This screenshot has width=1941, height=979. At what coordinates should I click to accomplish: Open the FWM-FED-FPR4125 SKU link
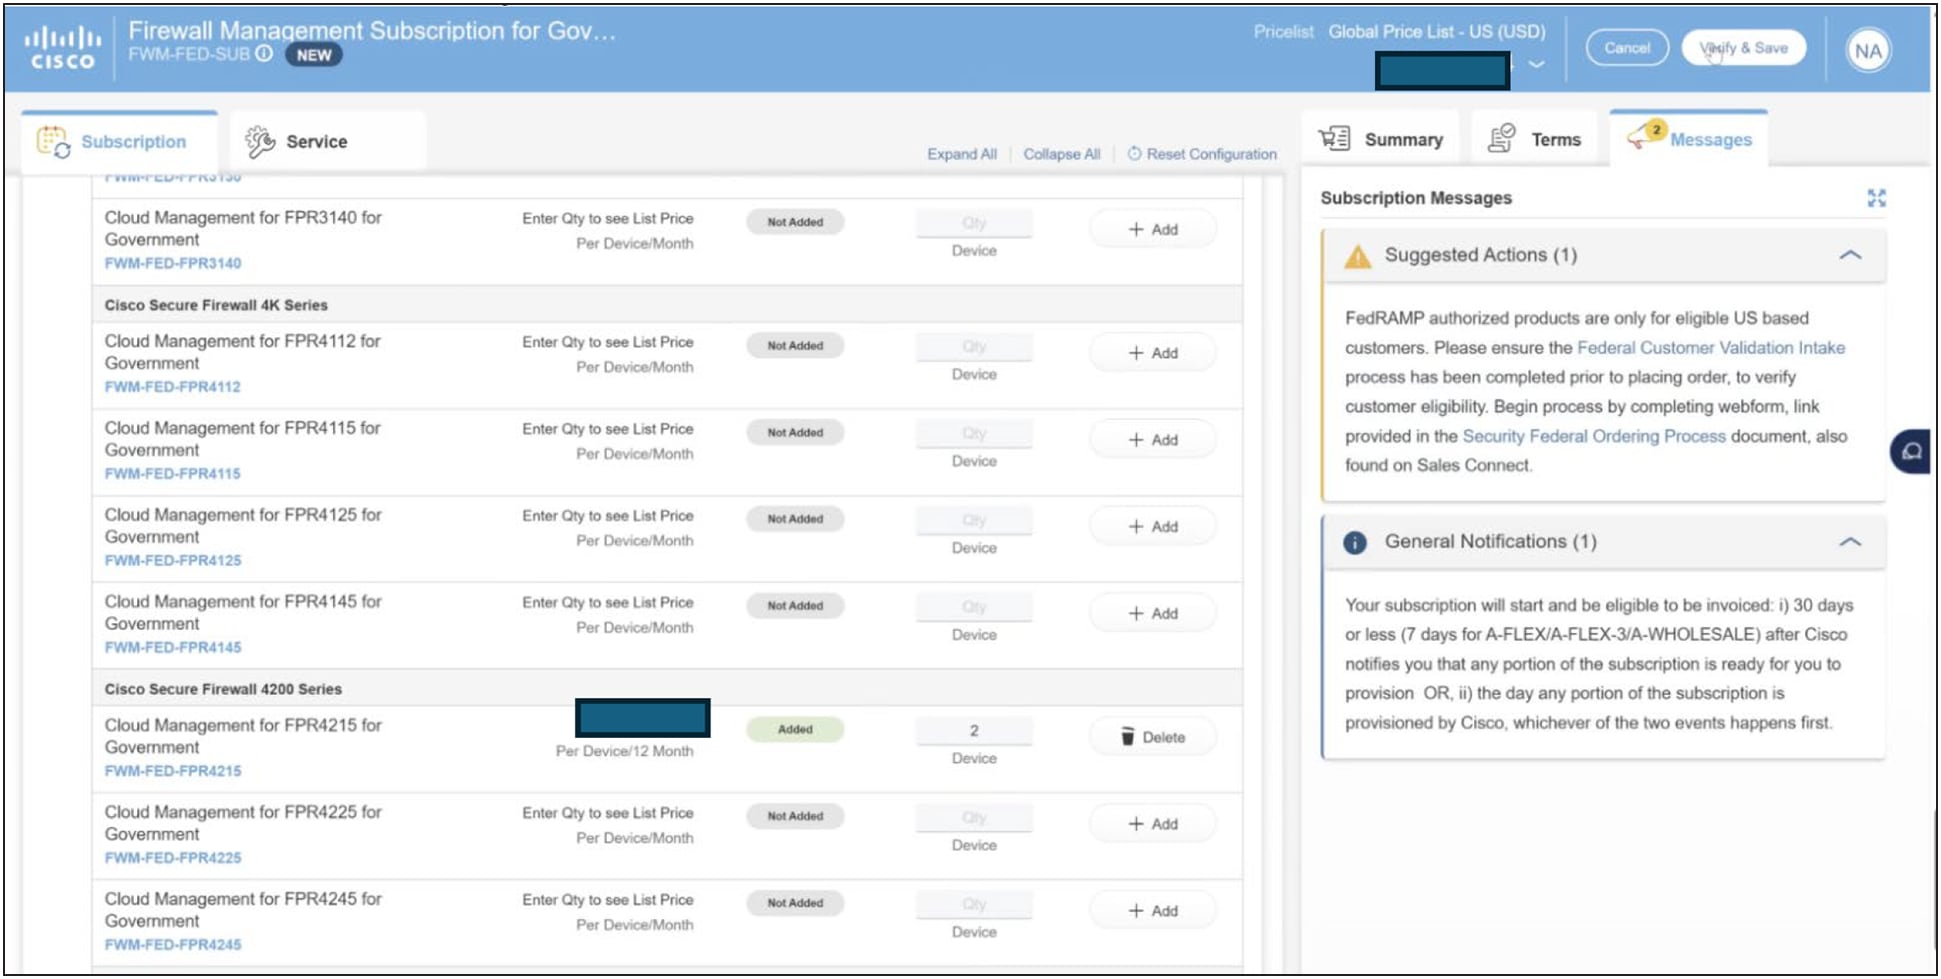point(173,561)
